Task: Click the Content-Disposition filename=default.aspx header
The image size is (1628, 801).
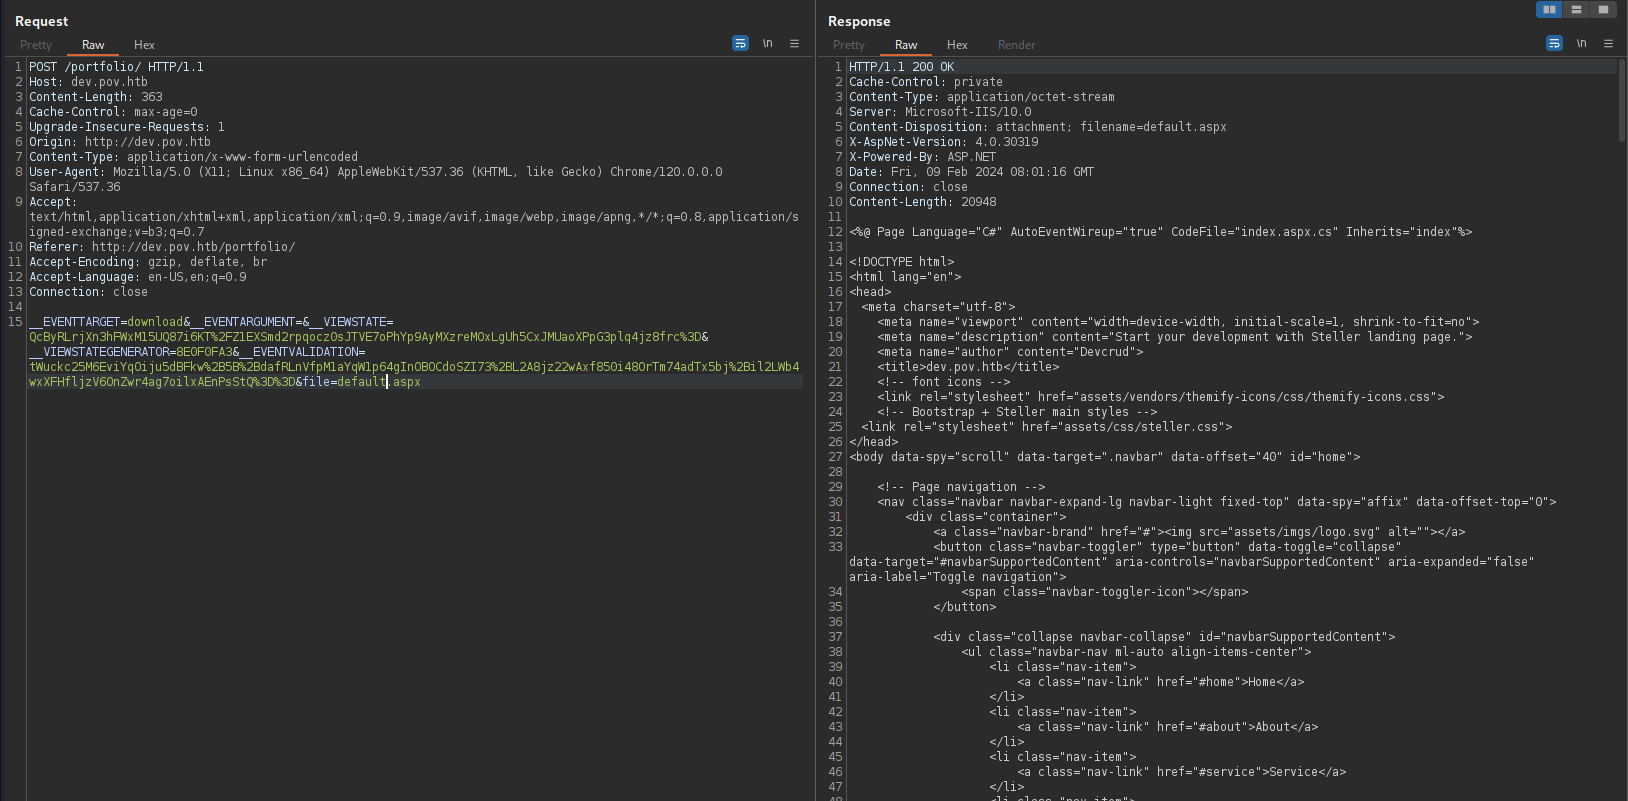Action: [1038, 127]
